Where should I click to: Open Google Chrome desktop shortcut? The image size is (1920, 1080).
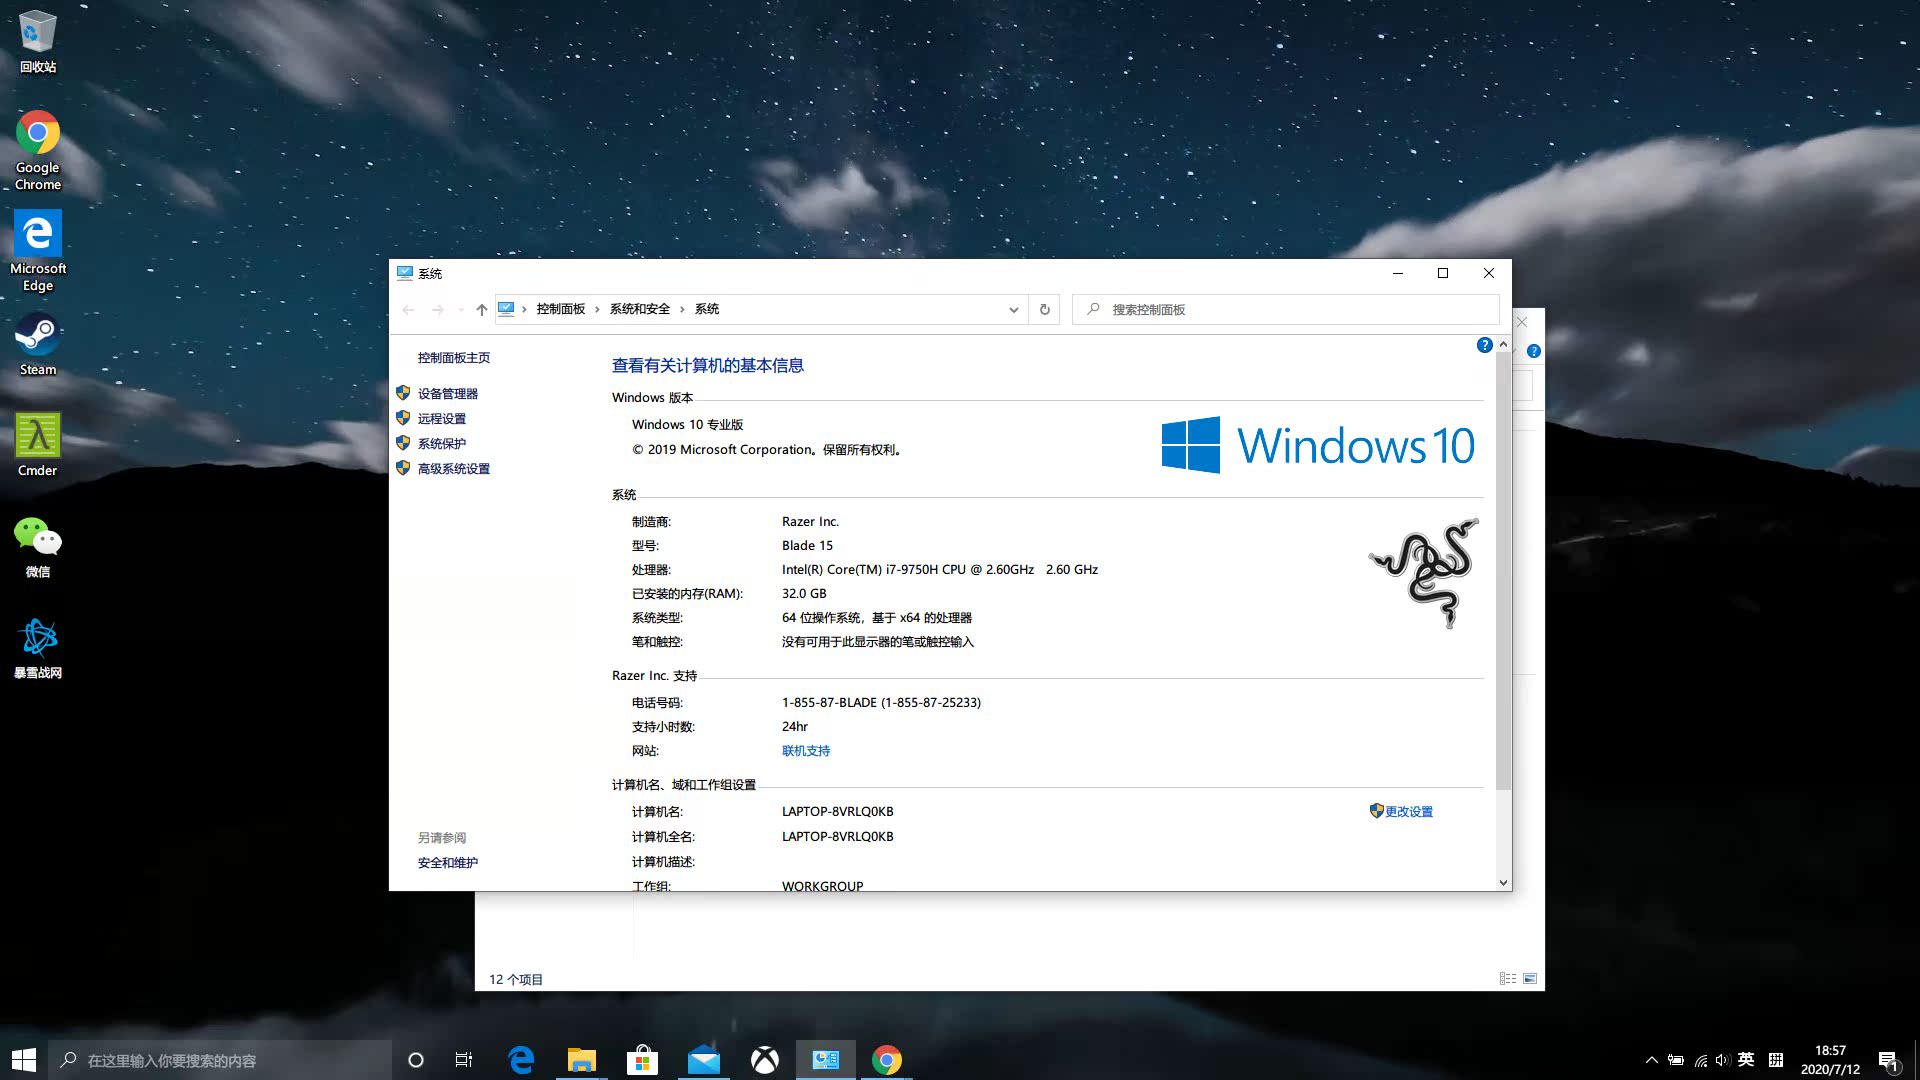click(x=38, y=150)
